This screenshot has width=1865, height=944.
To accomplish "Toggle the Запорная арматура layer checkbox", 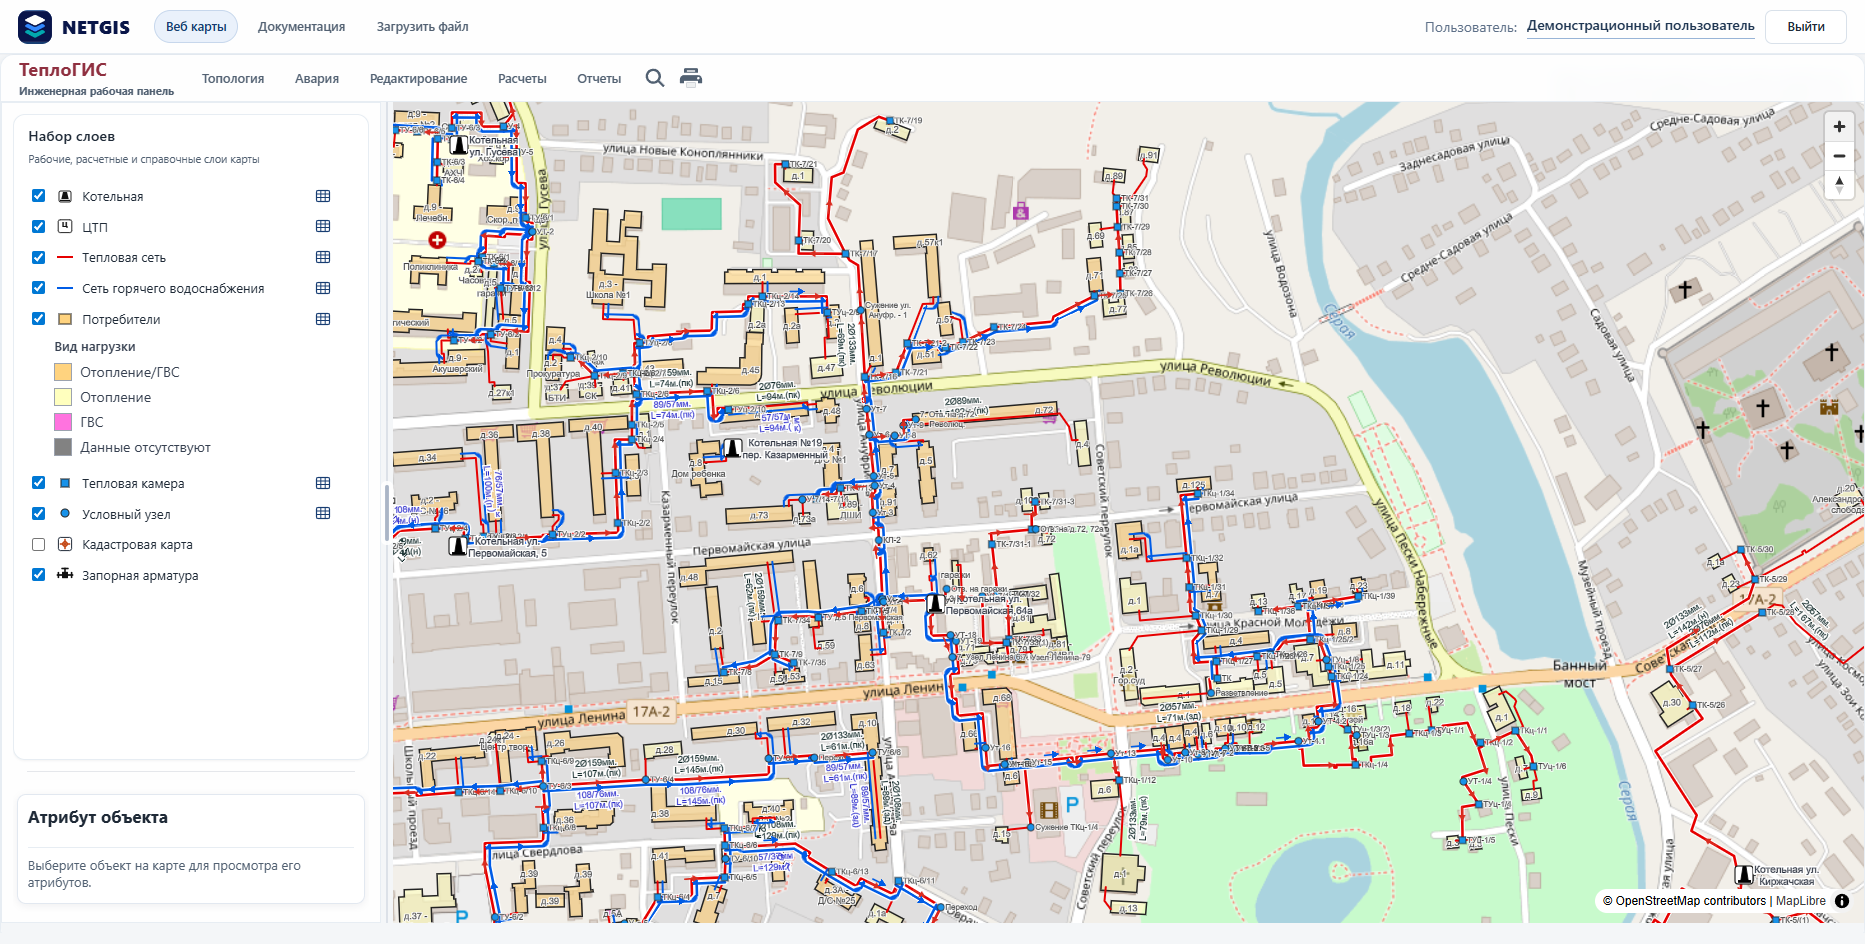I will [39, 575].
